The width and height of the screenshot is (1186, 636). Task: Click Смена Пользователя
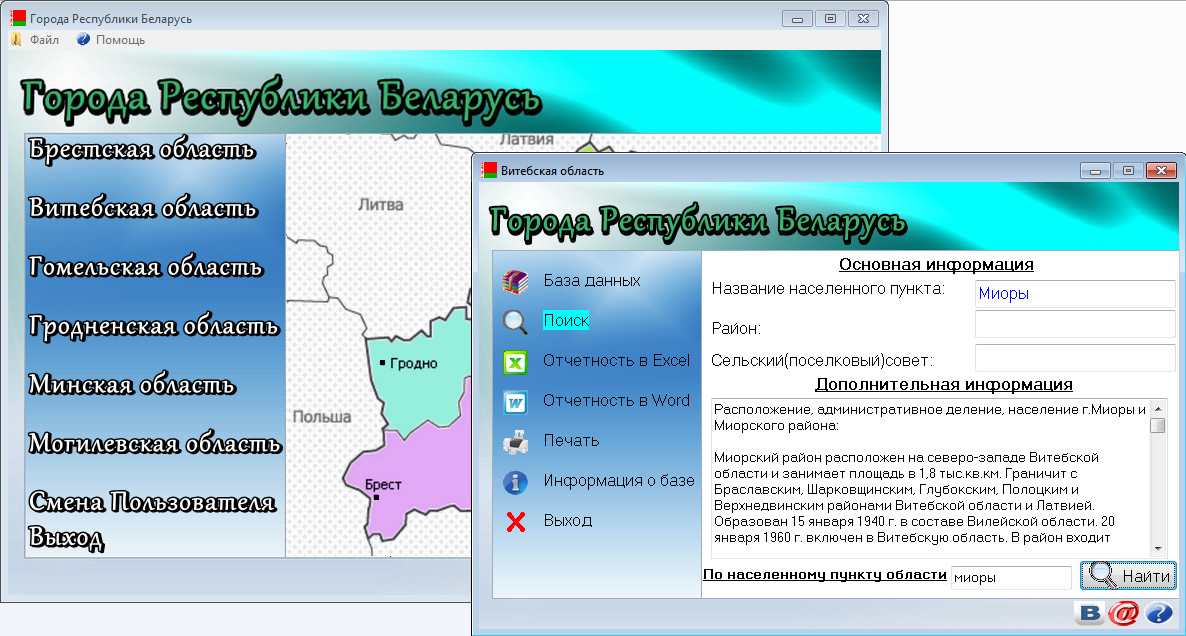coord(152,502)
